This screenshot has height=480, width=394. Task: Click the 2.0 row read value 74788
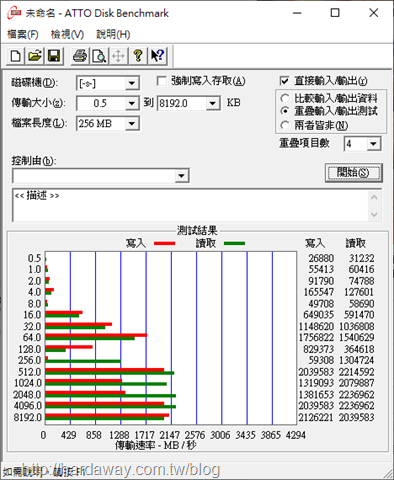362,281
